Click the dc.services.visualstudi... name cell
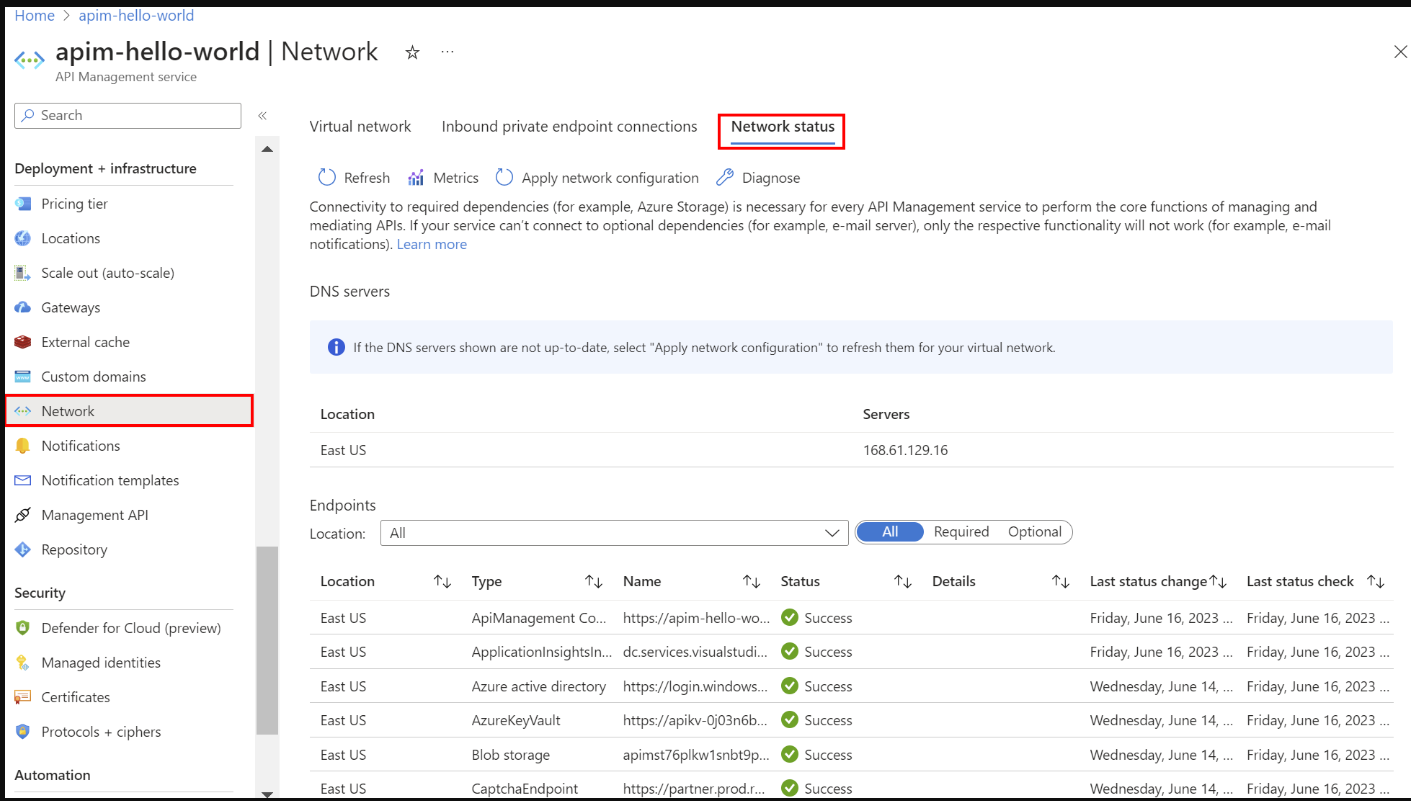The height and width of the screenshot is (801, 1411). click(x=696, y=652)
